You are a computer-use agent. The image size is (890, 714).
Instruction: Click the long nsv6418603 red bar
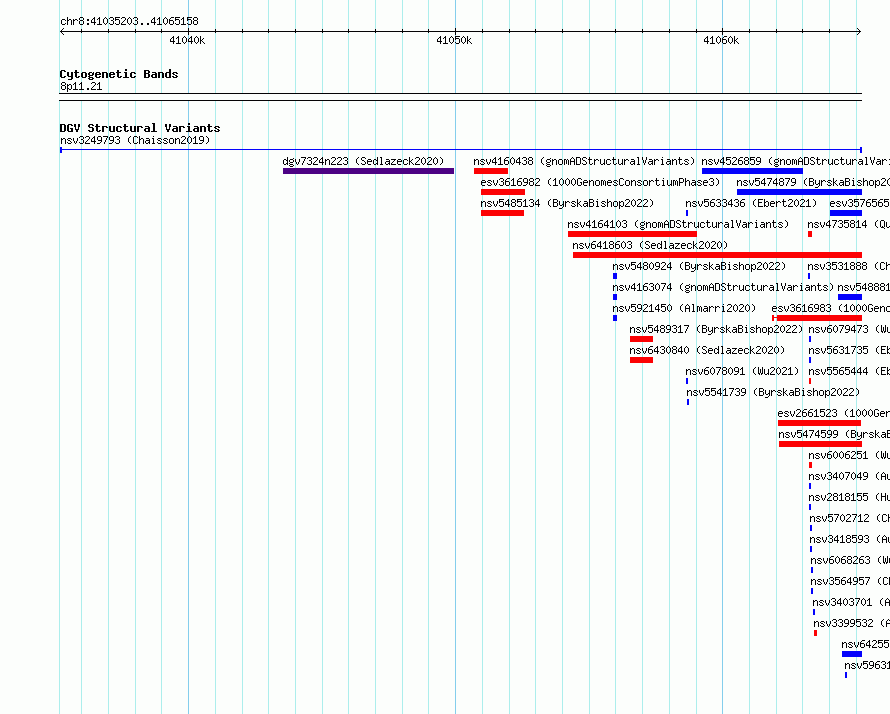coord(717,255)
